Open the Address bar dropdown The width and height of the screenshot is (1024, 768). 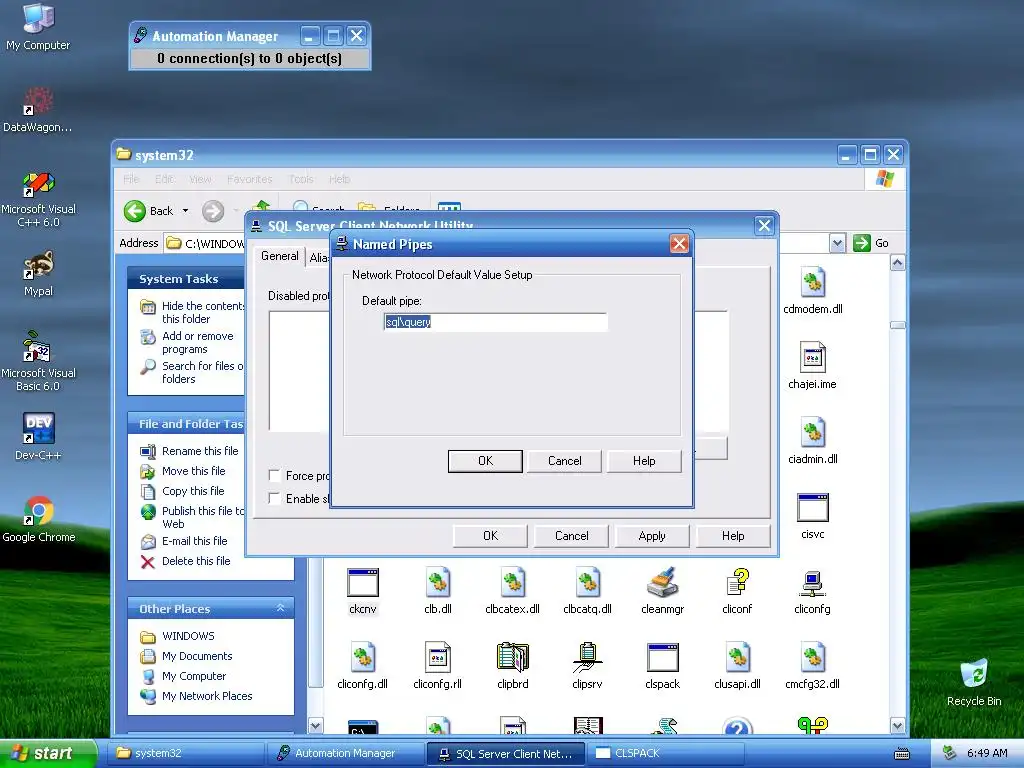pos(837,243)
